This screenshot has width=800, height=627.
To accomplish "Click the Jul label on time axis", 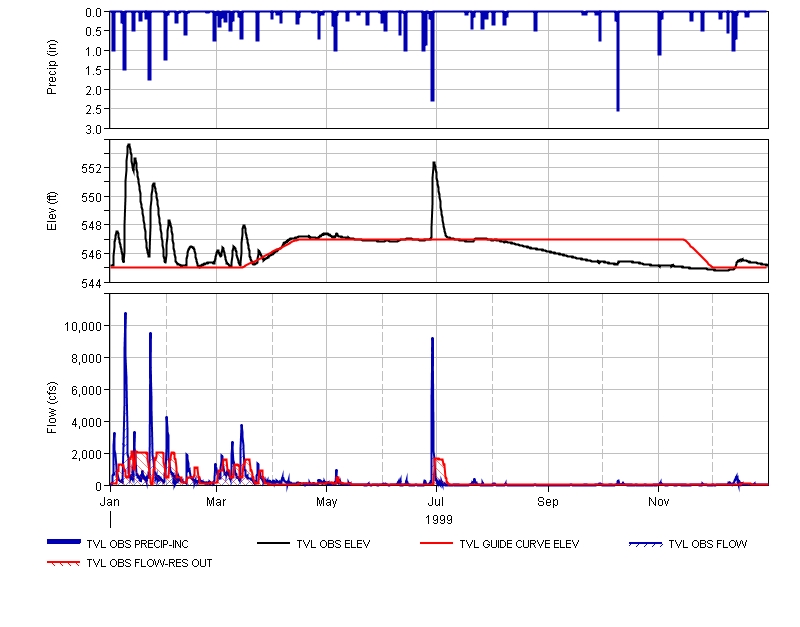I will (x=436, y=501).
